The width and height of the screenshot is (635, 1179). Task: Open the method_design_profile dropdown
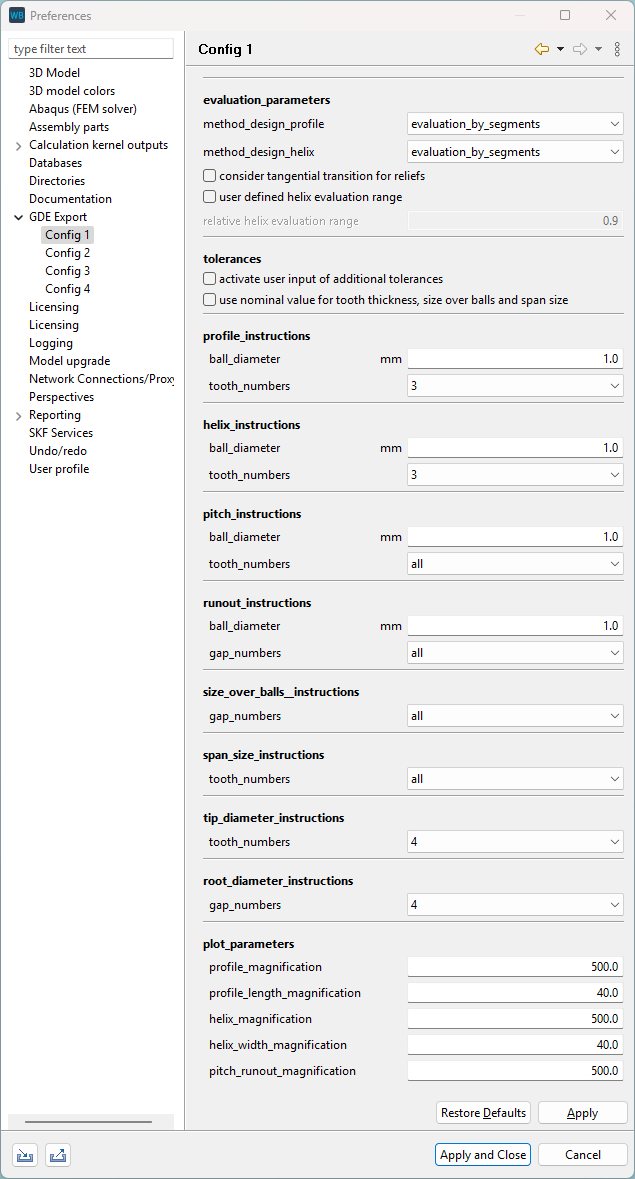point(514,123)
